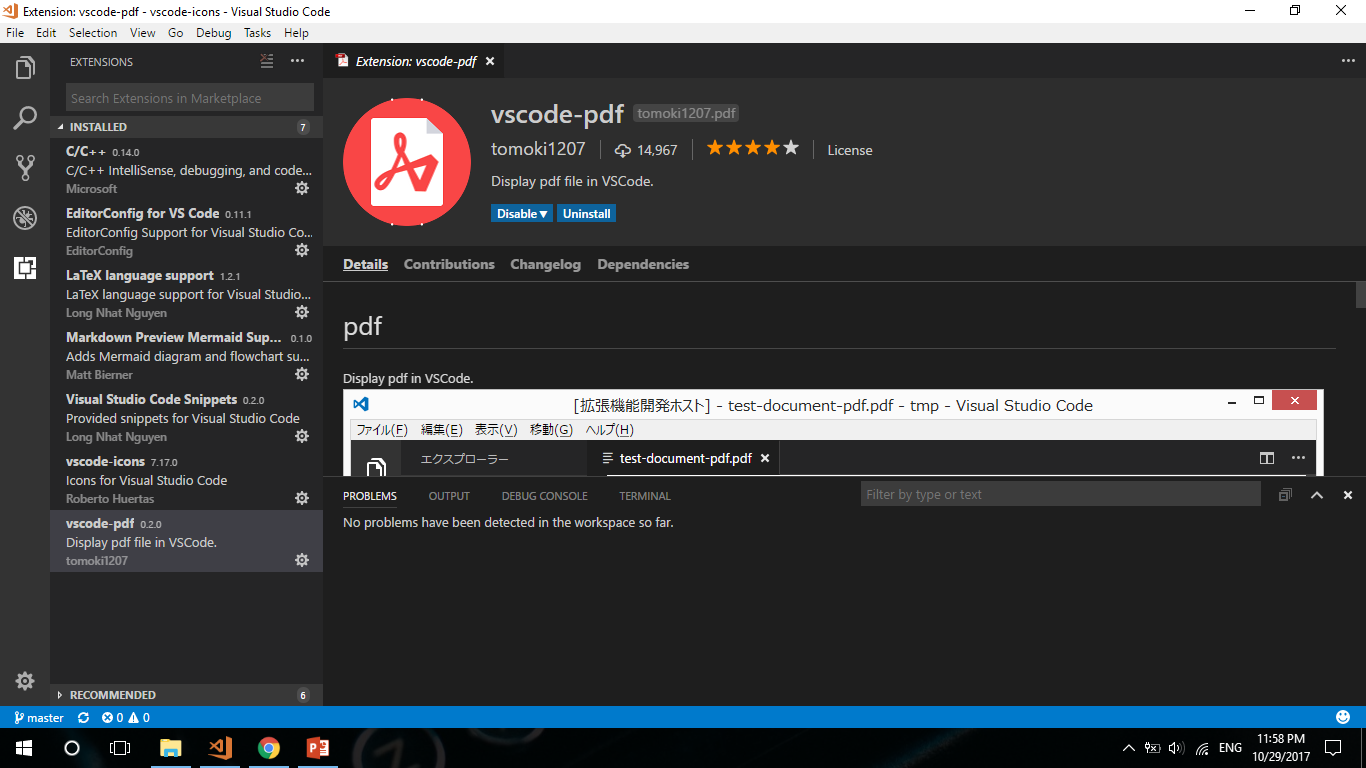Open the settings gear for vscode-icons extension
The height and width of the screenshot is (768, 1366).
tap(302, 498)
